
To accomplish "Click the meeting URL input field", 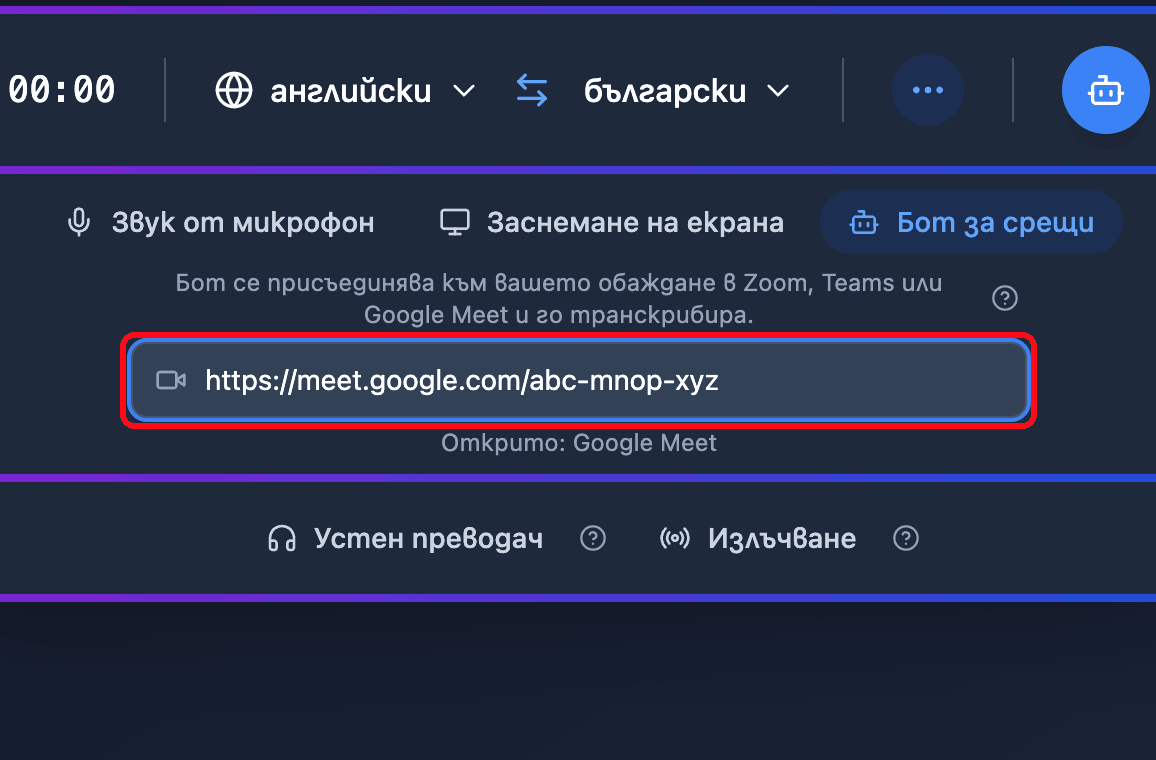I will (x=579, y=380).
